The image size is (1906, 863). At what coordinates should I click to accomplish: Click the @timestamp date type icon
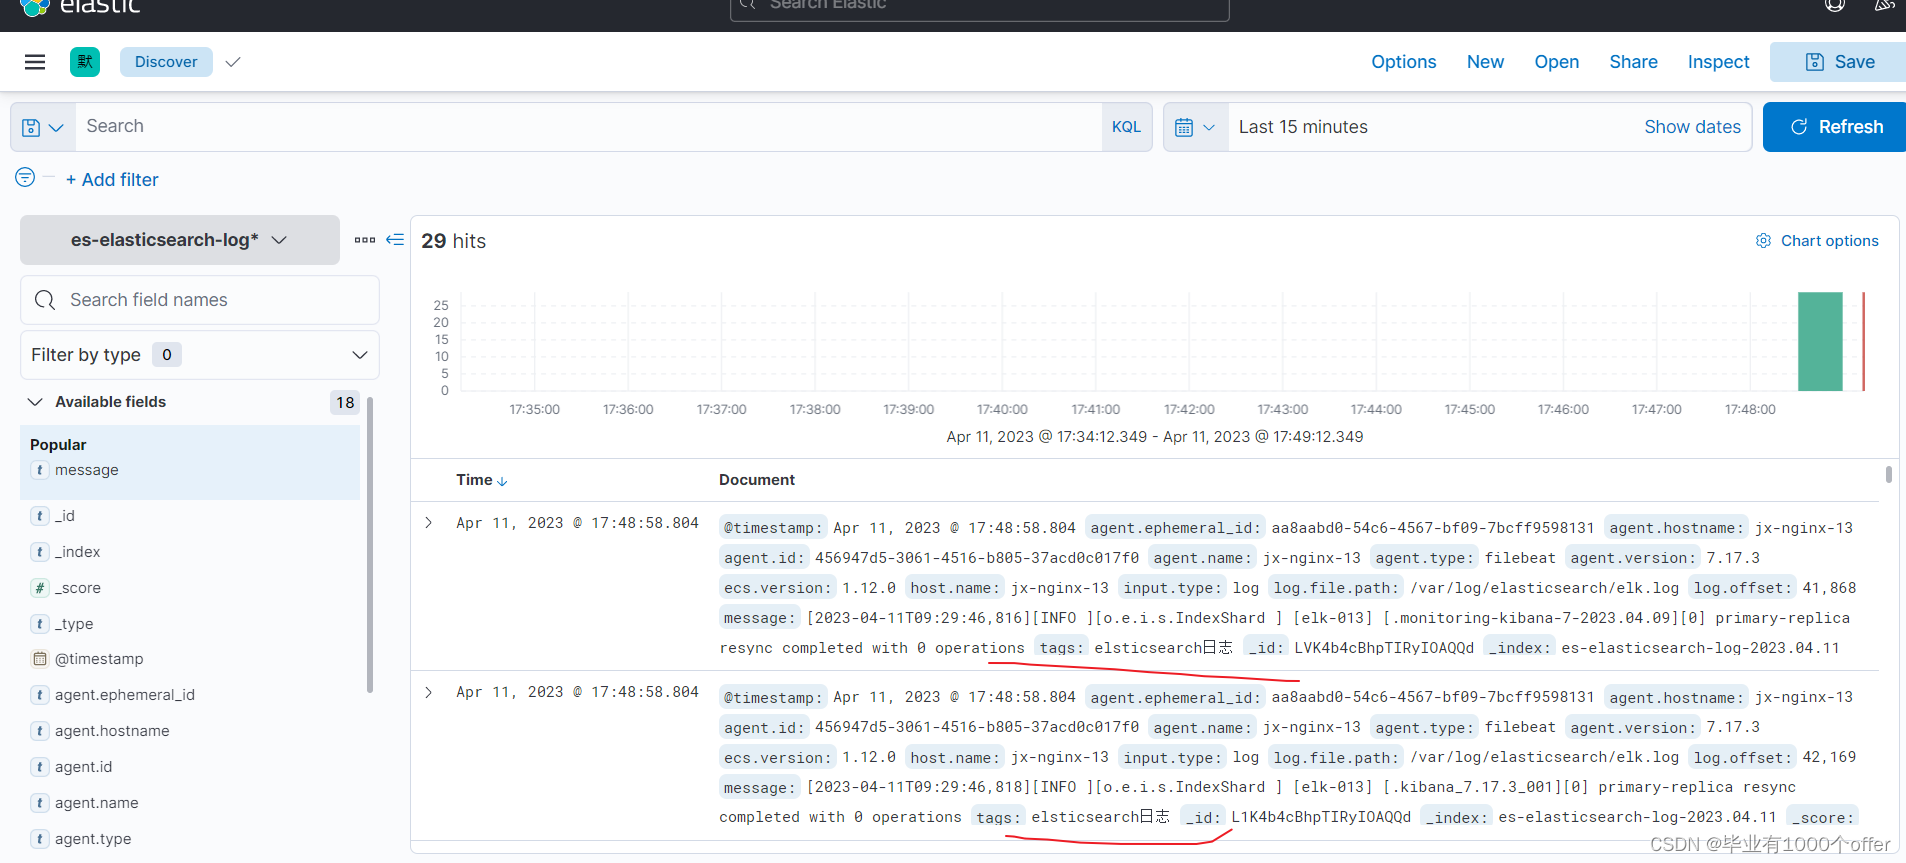(x=40, y=659)
